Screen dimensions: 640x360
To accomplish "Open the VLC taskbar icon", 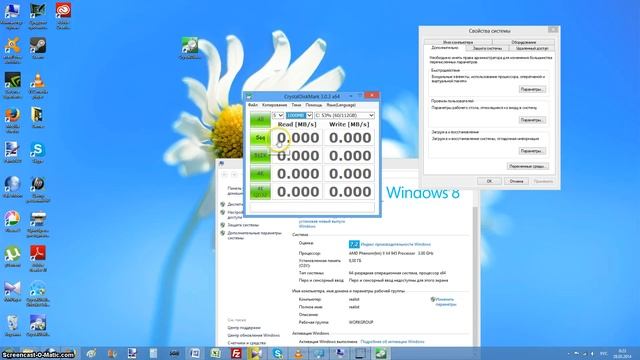I will coord(299,353).
